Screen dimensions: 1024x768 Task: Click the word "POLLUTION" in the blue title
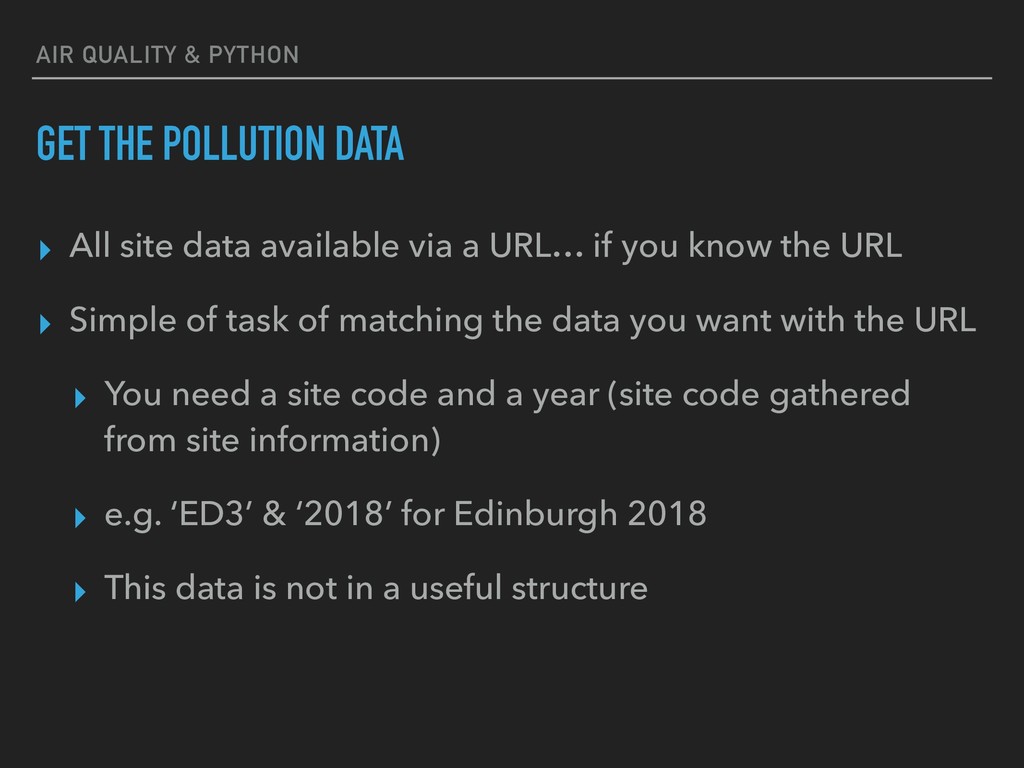click(244, 144)
